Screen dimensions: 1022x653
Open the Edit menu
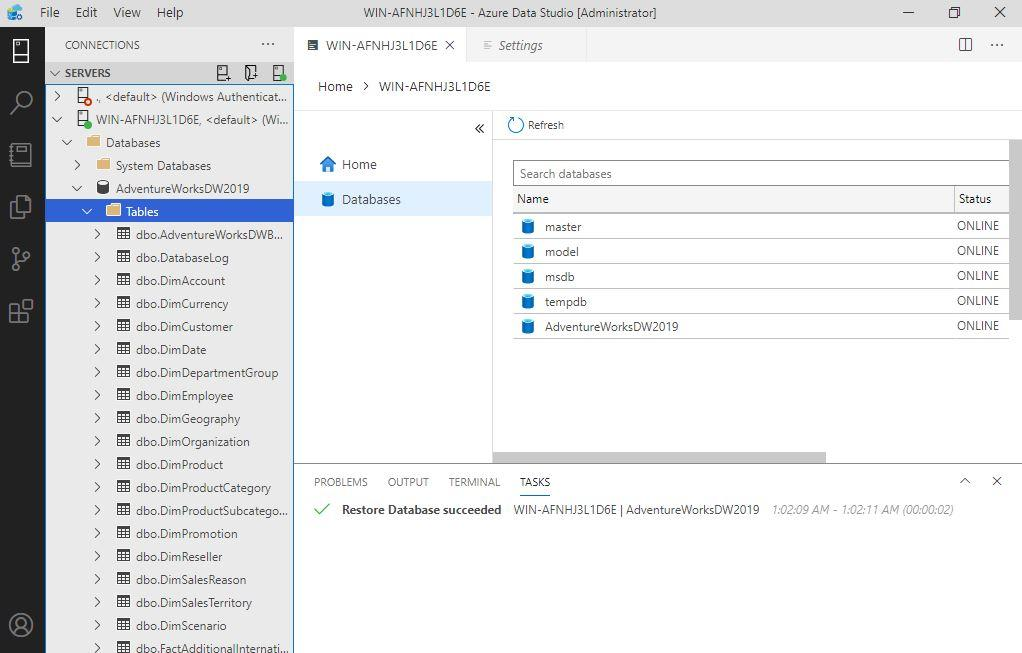tap(86, 12)
